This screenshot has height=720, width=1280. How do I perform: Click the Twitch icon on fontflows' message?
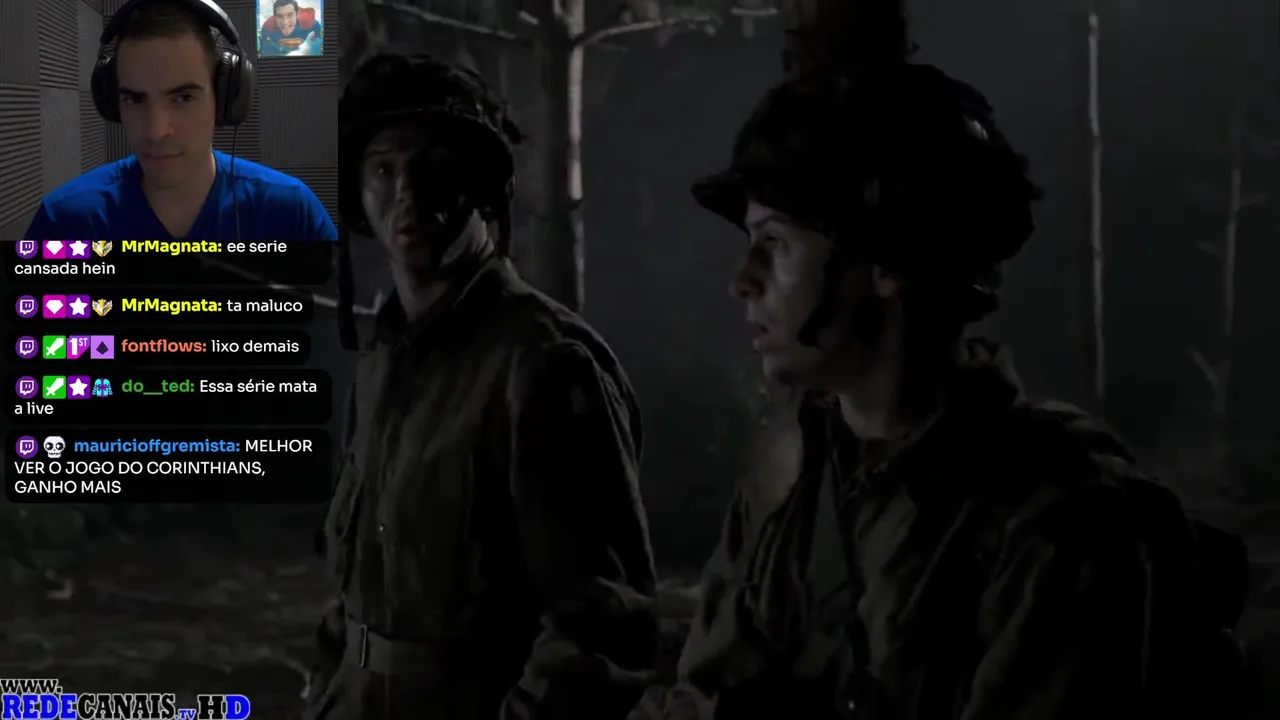coord(27,347)
